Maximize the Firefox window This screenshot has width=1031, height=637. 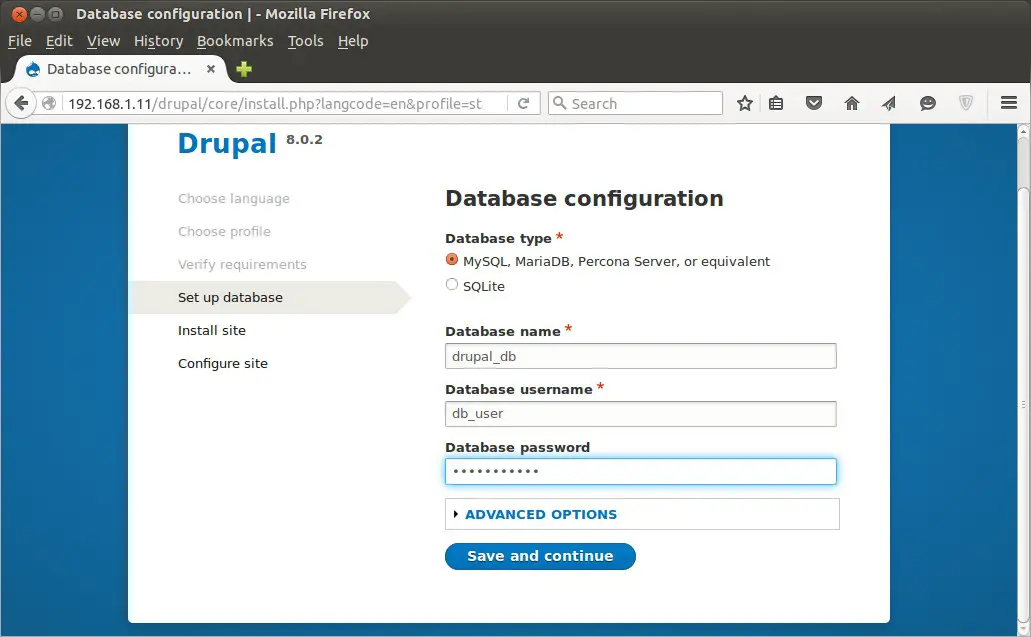click(56, 14)
